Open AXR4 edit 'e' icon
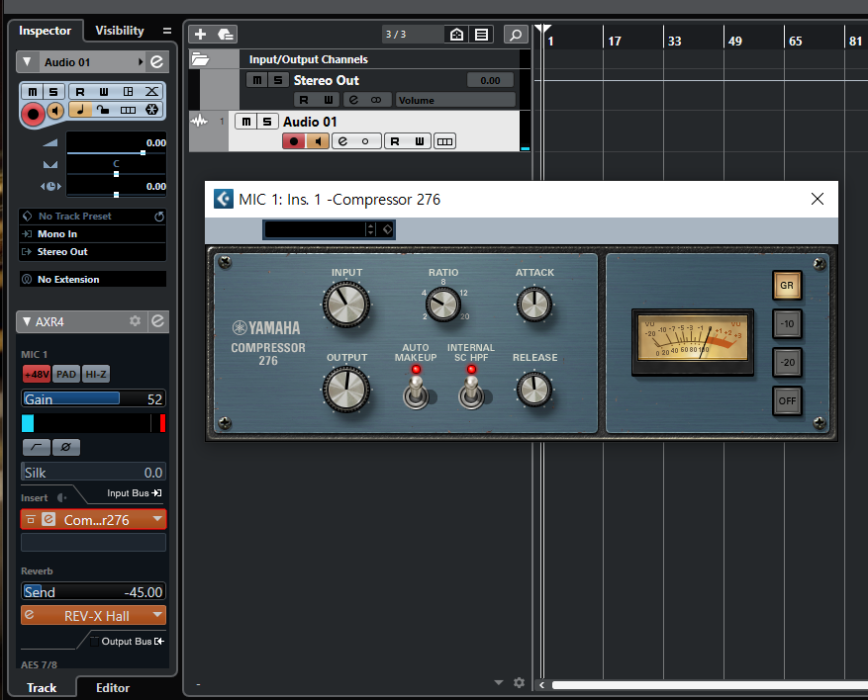This screenshot has height=700, width=868. [x=158, y=321]
